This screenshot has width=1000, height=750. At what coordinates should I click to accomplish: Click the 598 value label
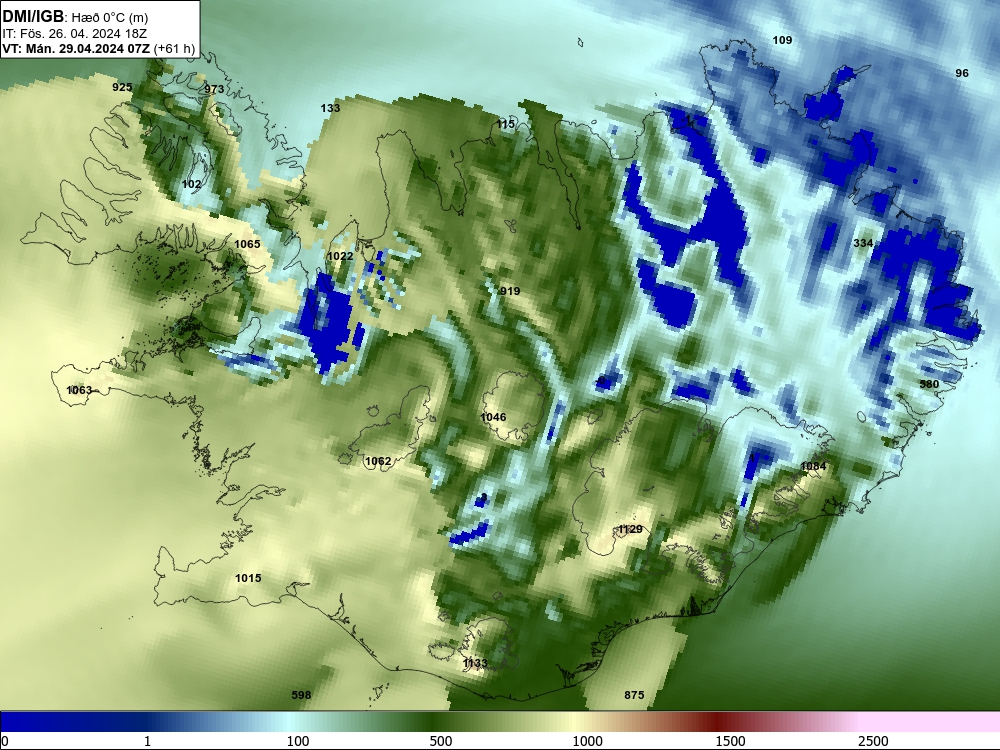[301, 695]
